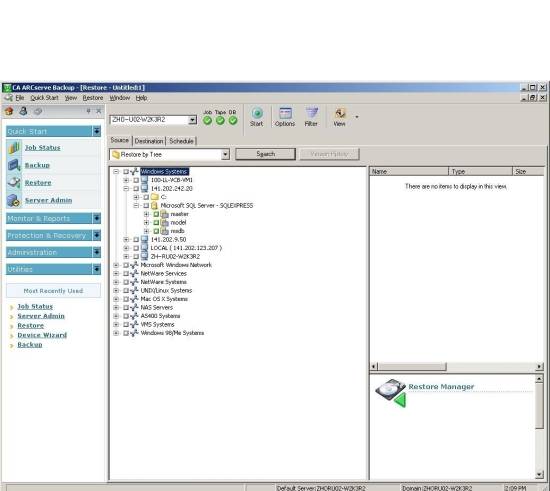Click the Version History button

click(329, 154)
